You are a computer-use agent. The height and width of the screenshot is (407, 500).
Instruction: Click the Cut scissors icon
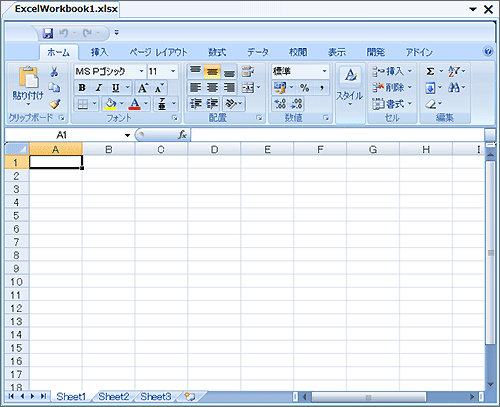click(54, 71)
